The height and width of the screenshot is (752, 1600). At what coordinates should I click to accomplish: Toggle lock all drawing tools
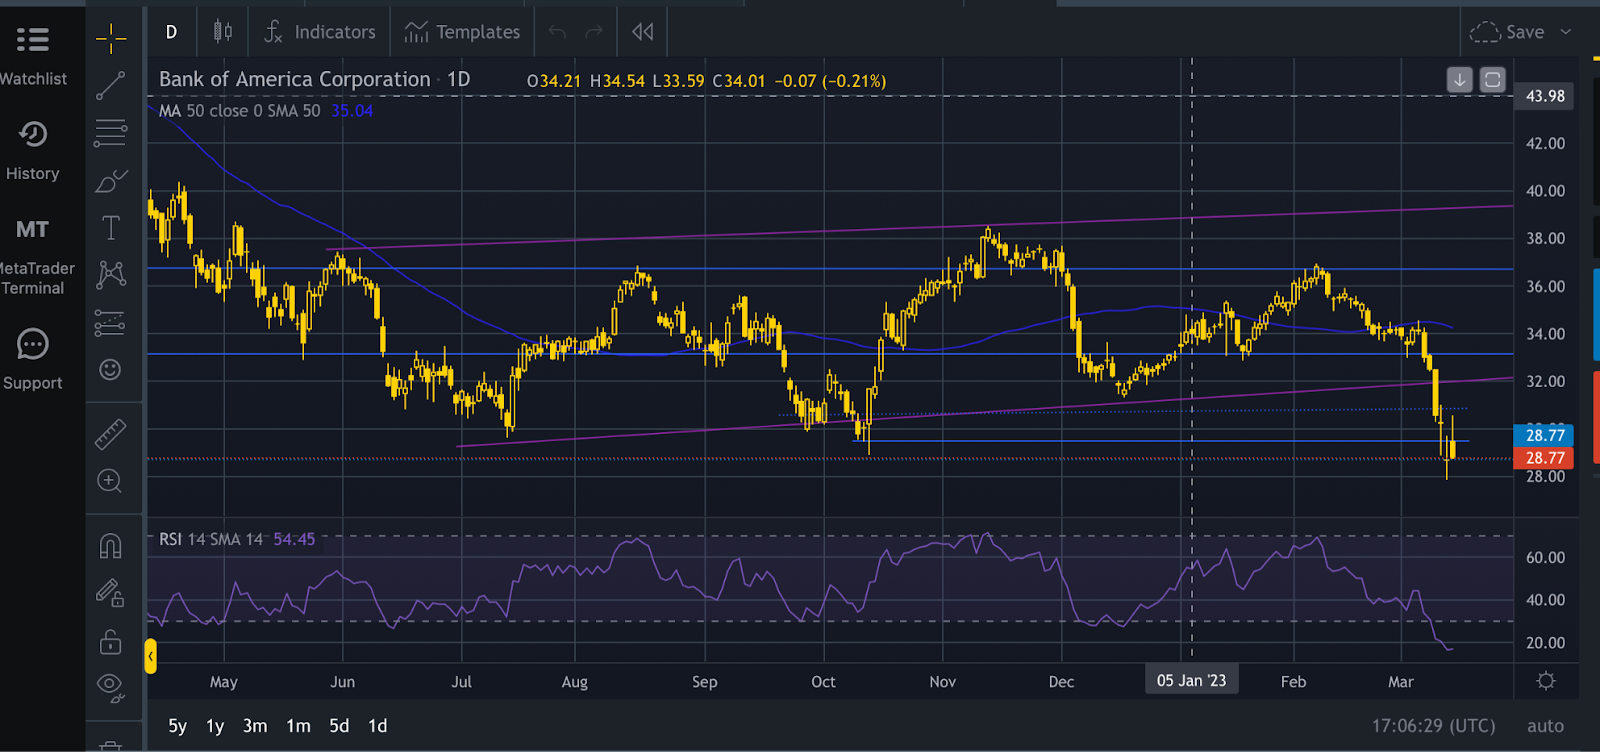point(111,641)
